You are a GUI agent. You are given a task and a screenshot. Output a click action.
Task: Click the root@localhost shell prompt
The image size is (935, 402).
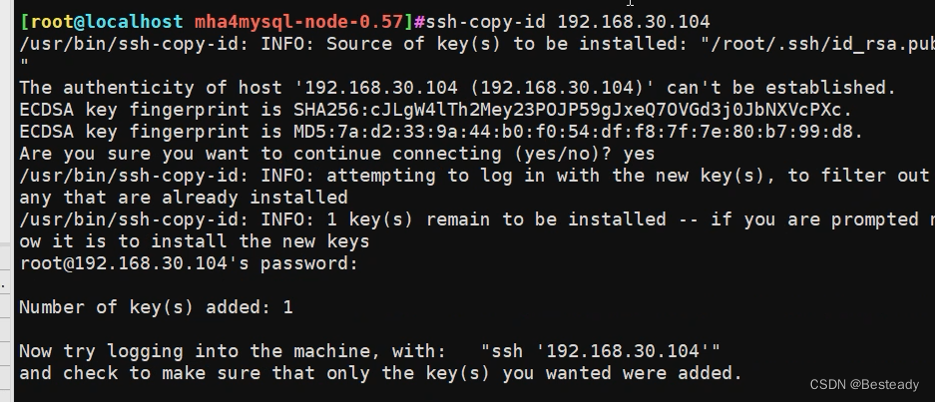pos(100,21)
